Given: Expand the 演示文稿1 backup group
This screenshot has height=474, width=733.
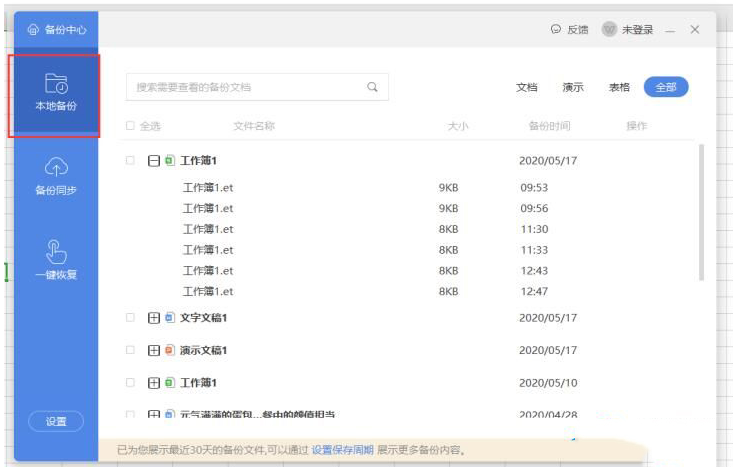Looking at the screenshot, I should click(153, 350).
